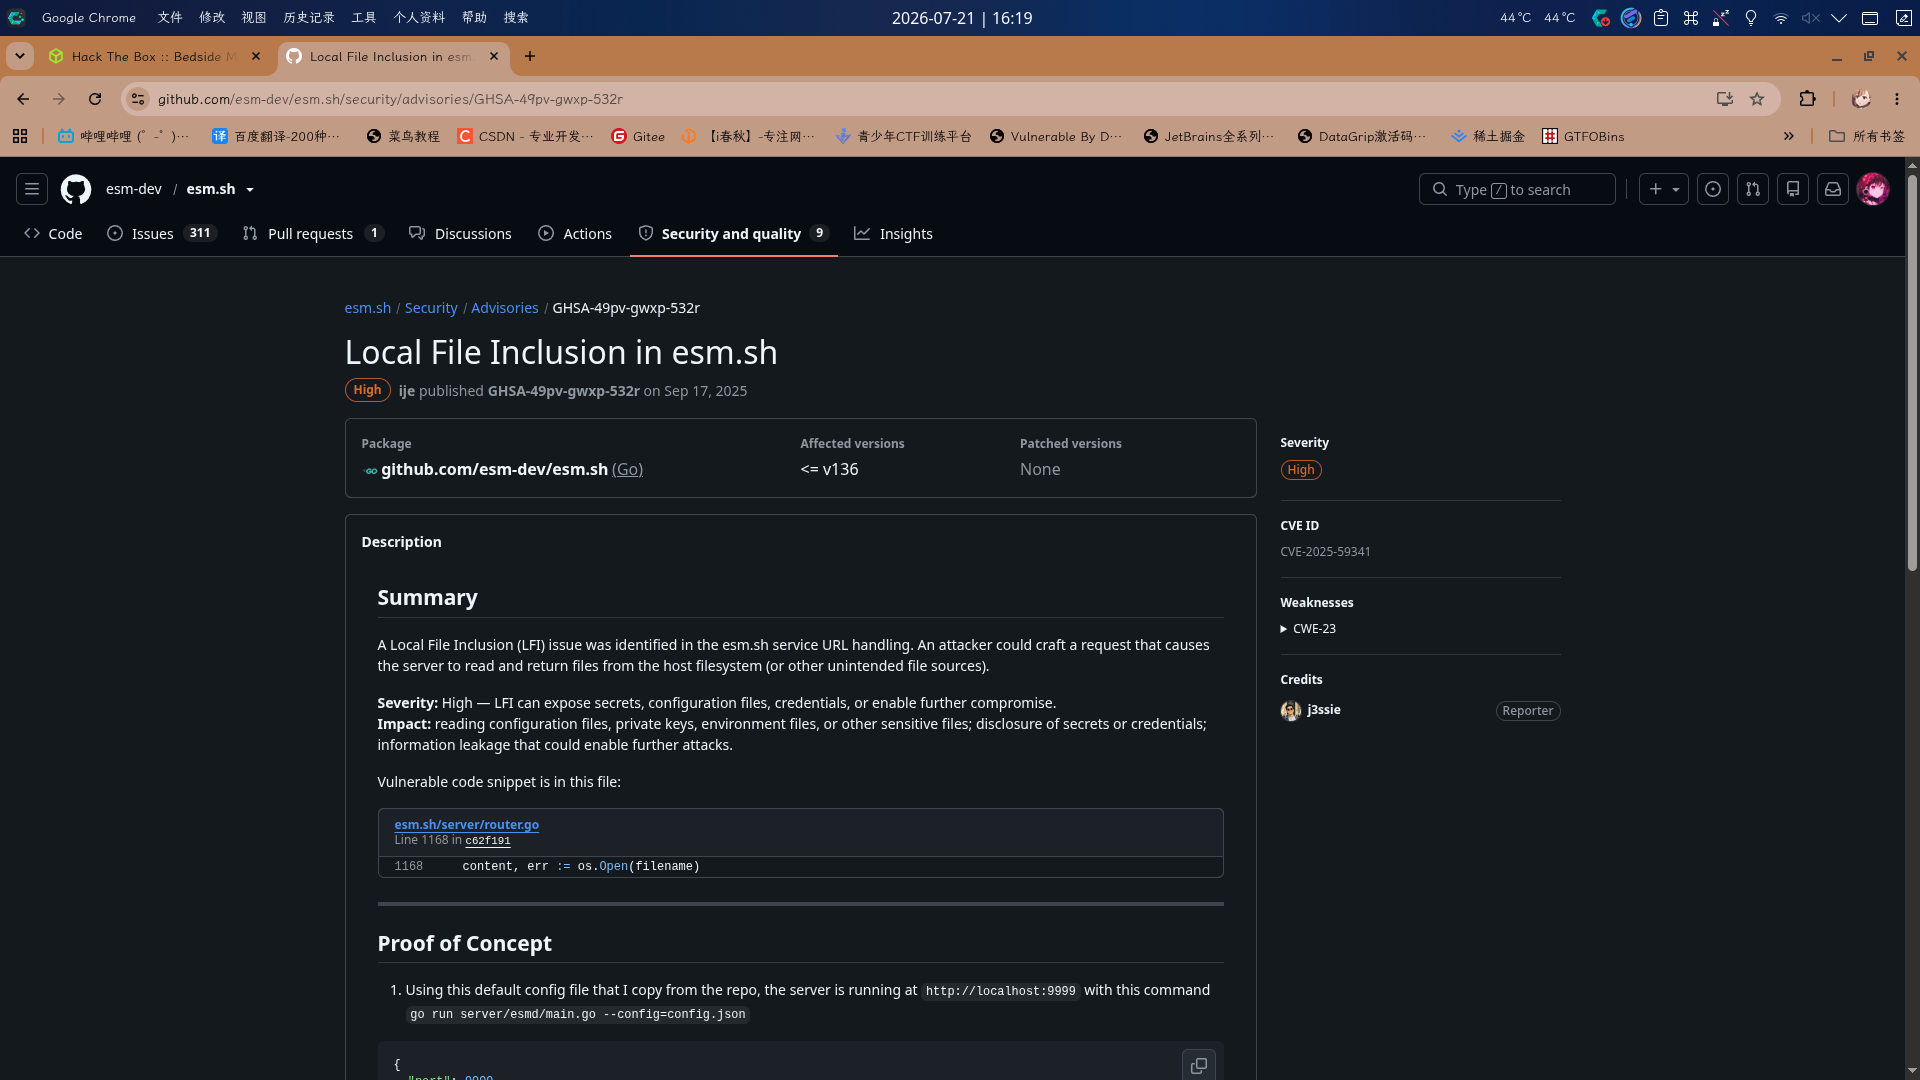Open the GitHub notifications inbox icon
The image size is (1920, 1080).
[x=1833, y=189]
